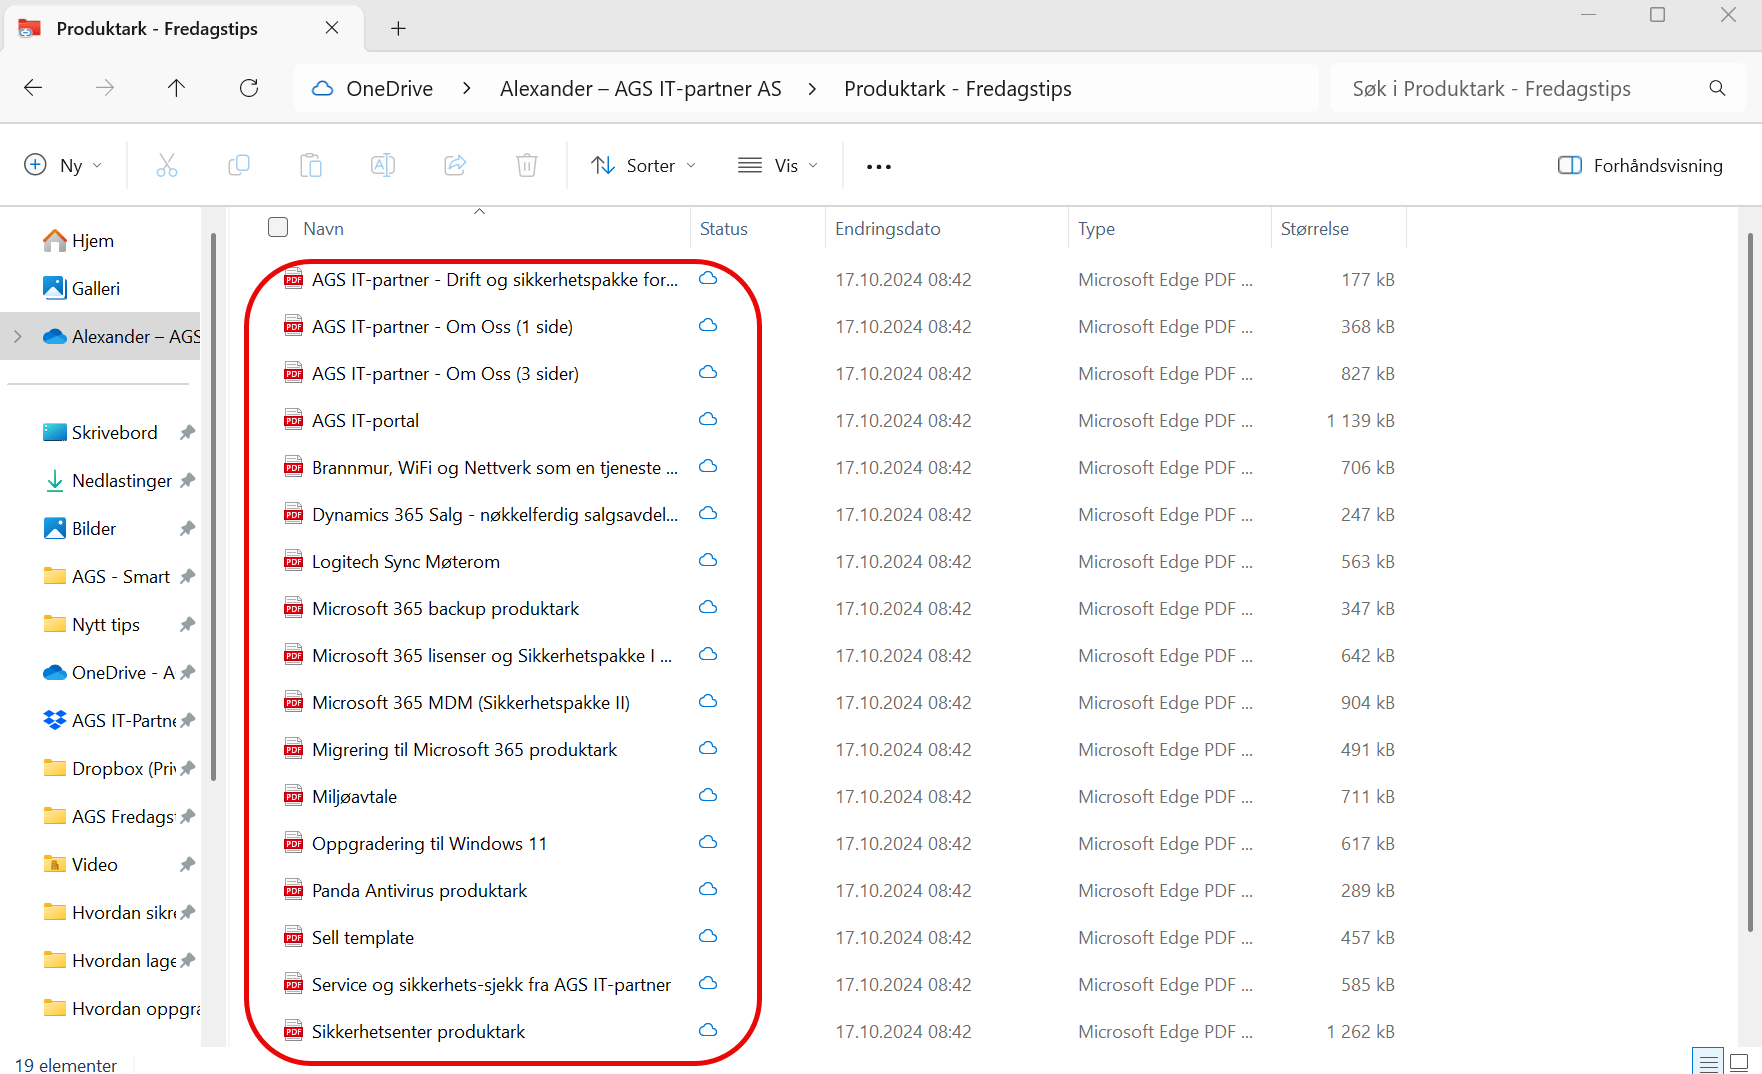Select file Microsoft 365 MDM (Sikkerhetspakke II)
The height and width of the screenshot is (1074, 1762).
coord(471,702)
